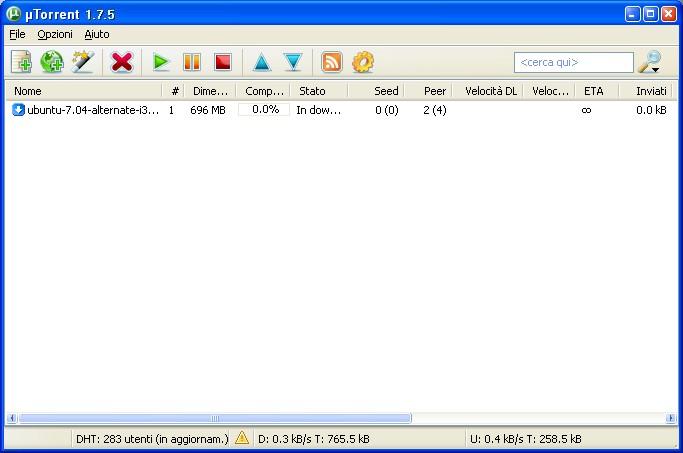
Task: Click the yellow warning icon in status bar
Action: tap(242, 438)
